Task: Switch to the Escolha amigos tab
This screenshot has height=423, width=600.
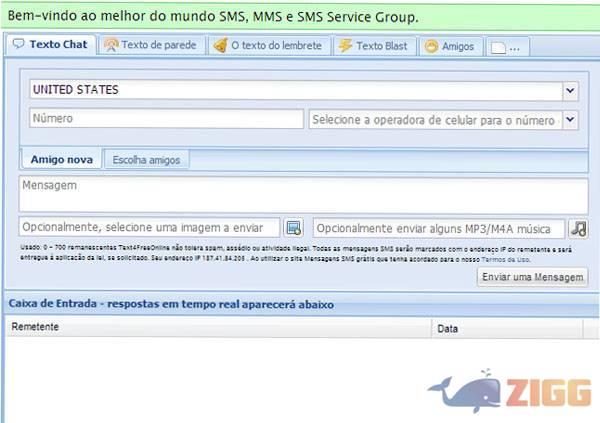Action: (146, 160)
